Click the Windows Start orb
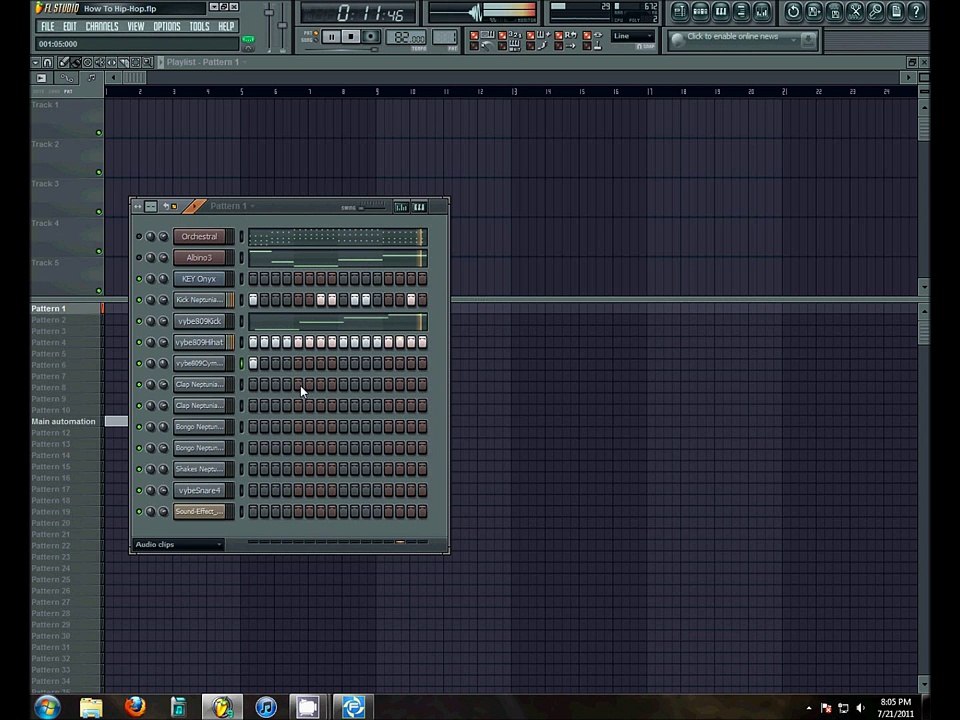 pyautogui.click(x=48, y=707)
